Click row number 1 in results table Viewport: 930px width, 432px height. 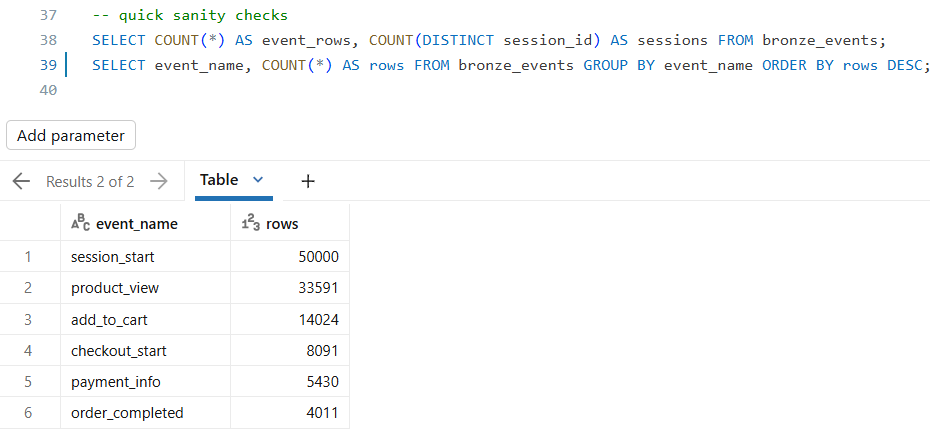(28, 256)
